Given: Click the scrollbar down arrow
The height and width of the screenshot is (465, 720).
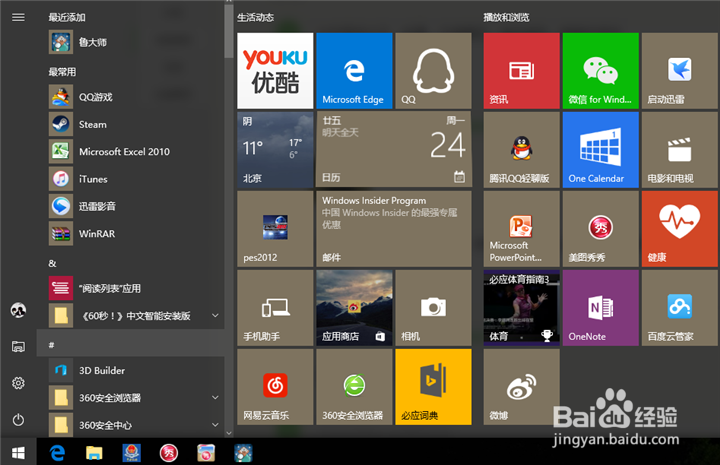Looking at the screenshot, I should tap(229, 432).
